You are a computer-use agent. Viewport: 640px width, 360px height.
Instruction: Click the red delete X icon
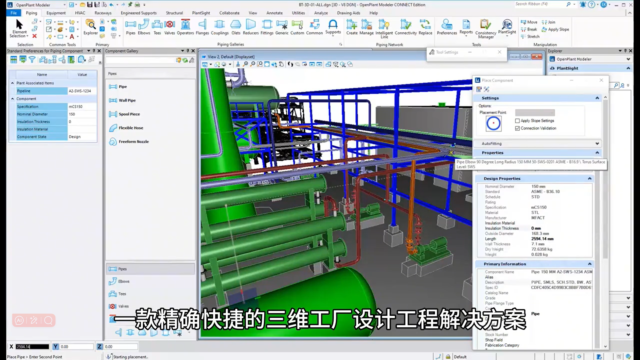point(35,36)
